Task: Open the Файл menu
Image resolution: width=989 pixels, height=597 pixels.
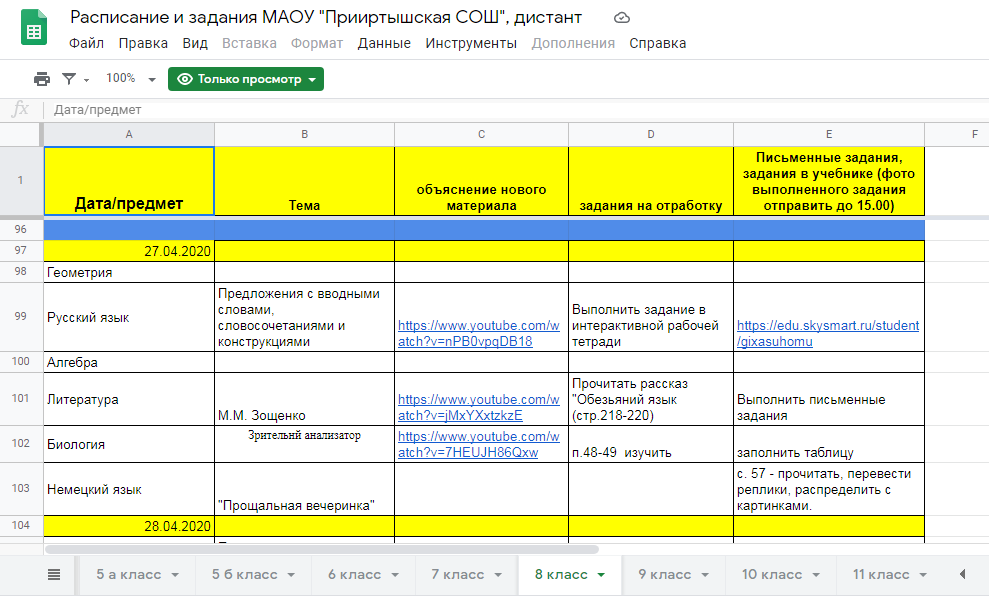Action: point(86,43)
